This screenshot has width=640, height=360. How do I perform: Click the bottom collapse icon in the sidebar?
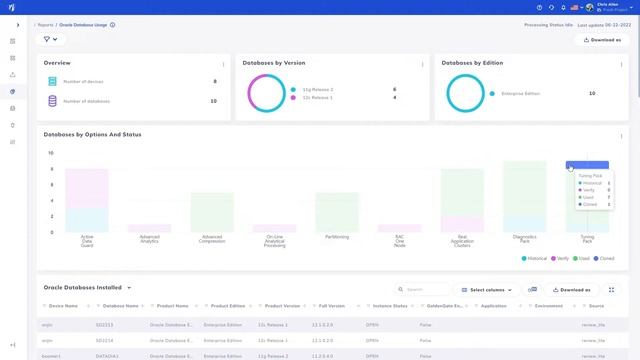pyautogui.click(x=13, y=345)
